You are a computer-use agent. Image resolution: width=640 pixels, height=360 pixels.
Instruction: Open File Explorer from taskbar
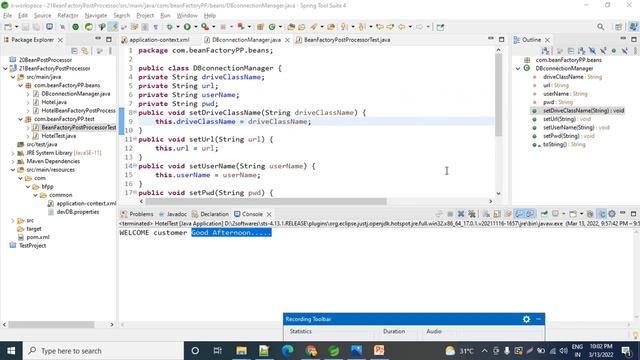click(241, 351)
